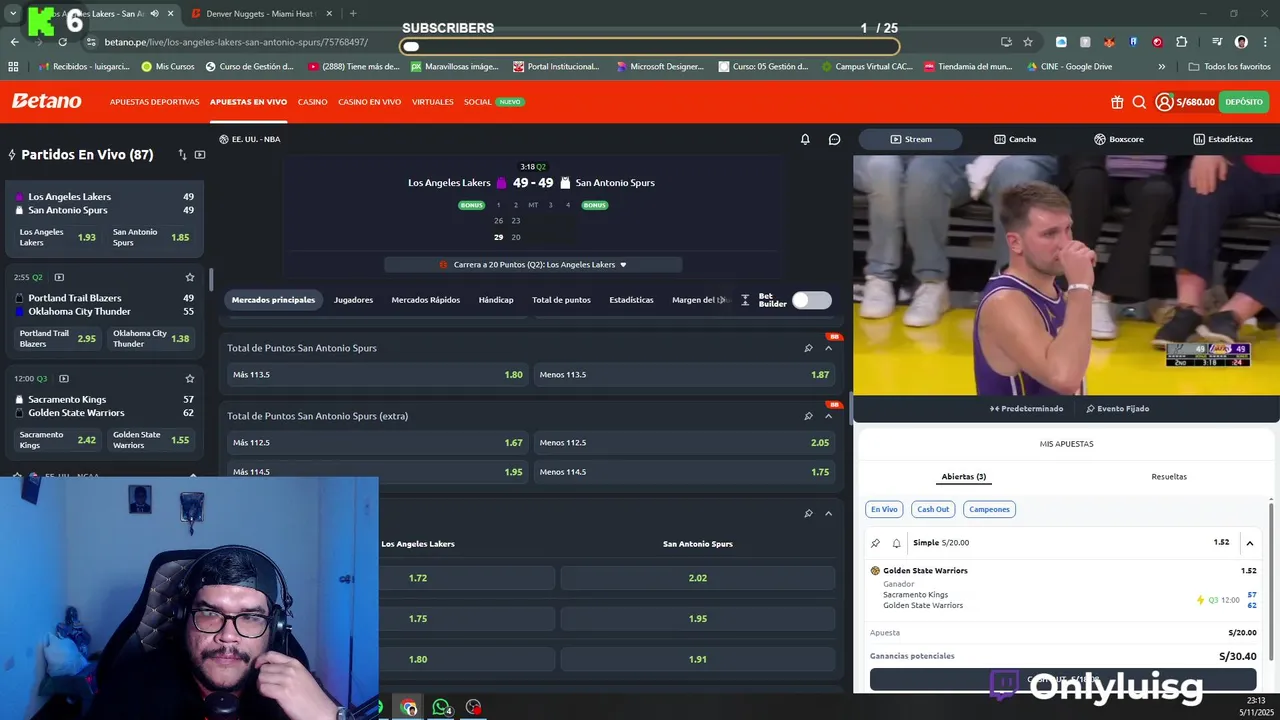The width and height of the screenshot is (1280, 720).
Task: Open the Chrome apps grid in the bookmarks bar
Action: 13,67
